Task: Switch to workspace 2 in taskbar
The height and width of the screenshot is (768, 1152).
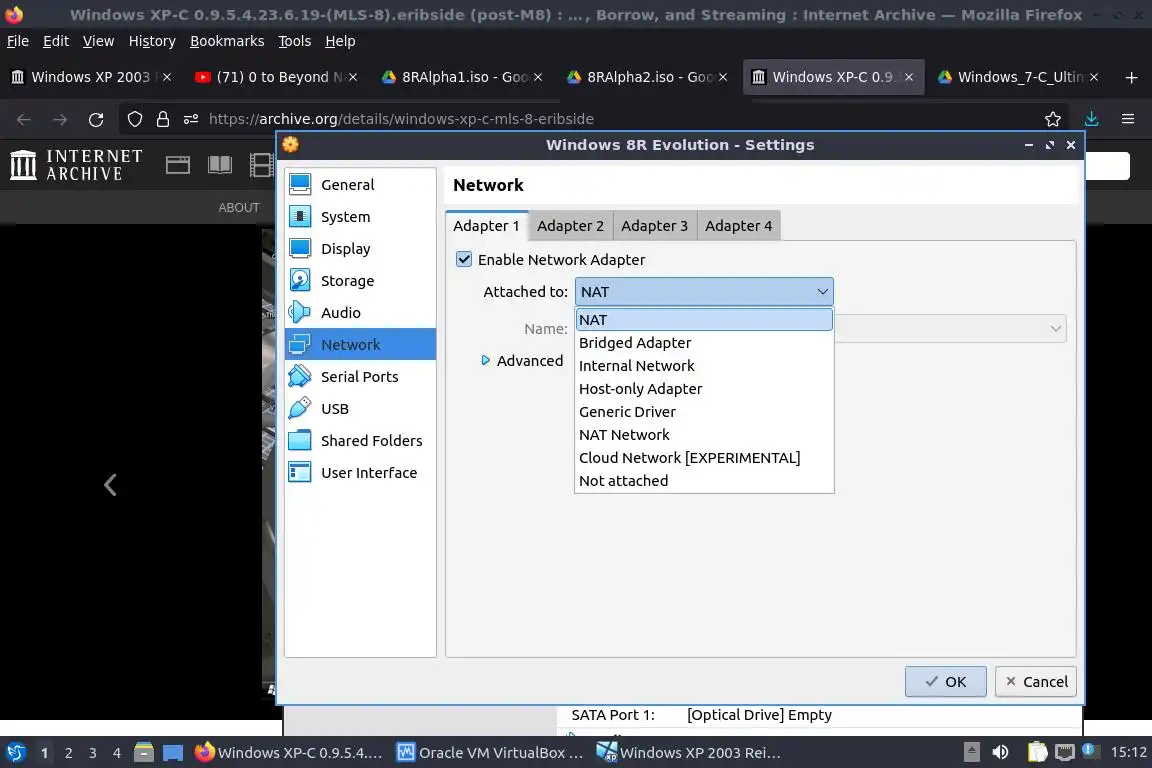Action: click(x=68, y=753)
